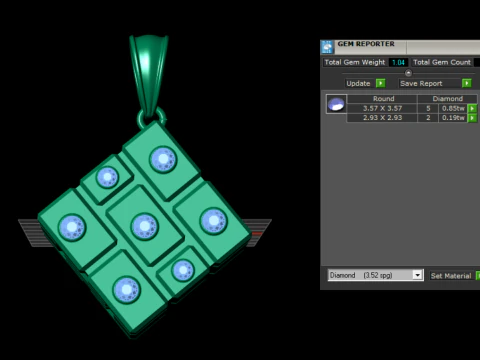Click the quantity 5 cell
480x360 pixels.
pos(428,108)
